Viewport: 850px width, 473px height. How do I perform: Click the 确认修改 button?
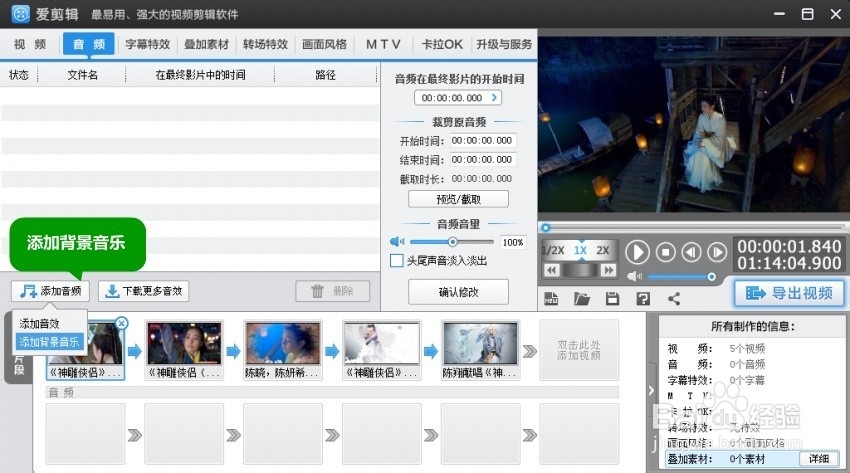point(458,292)
